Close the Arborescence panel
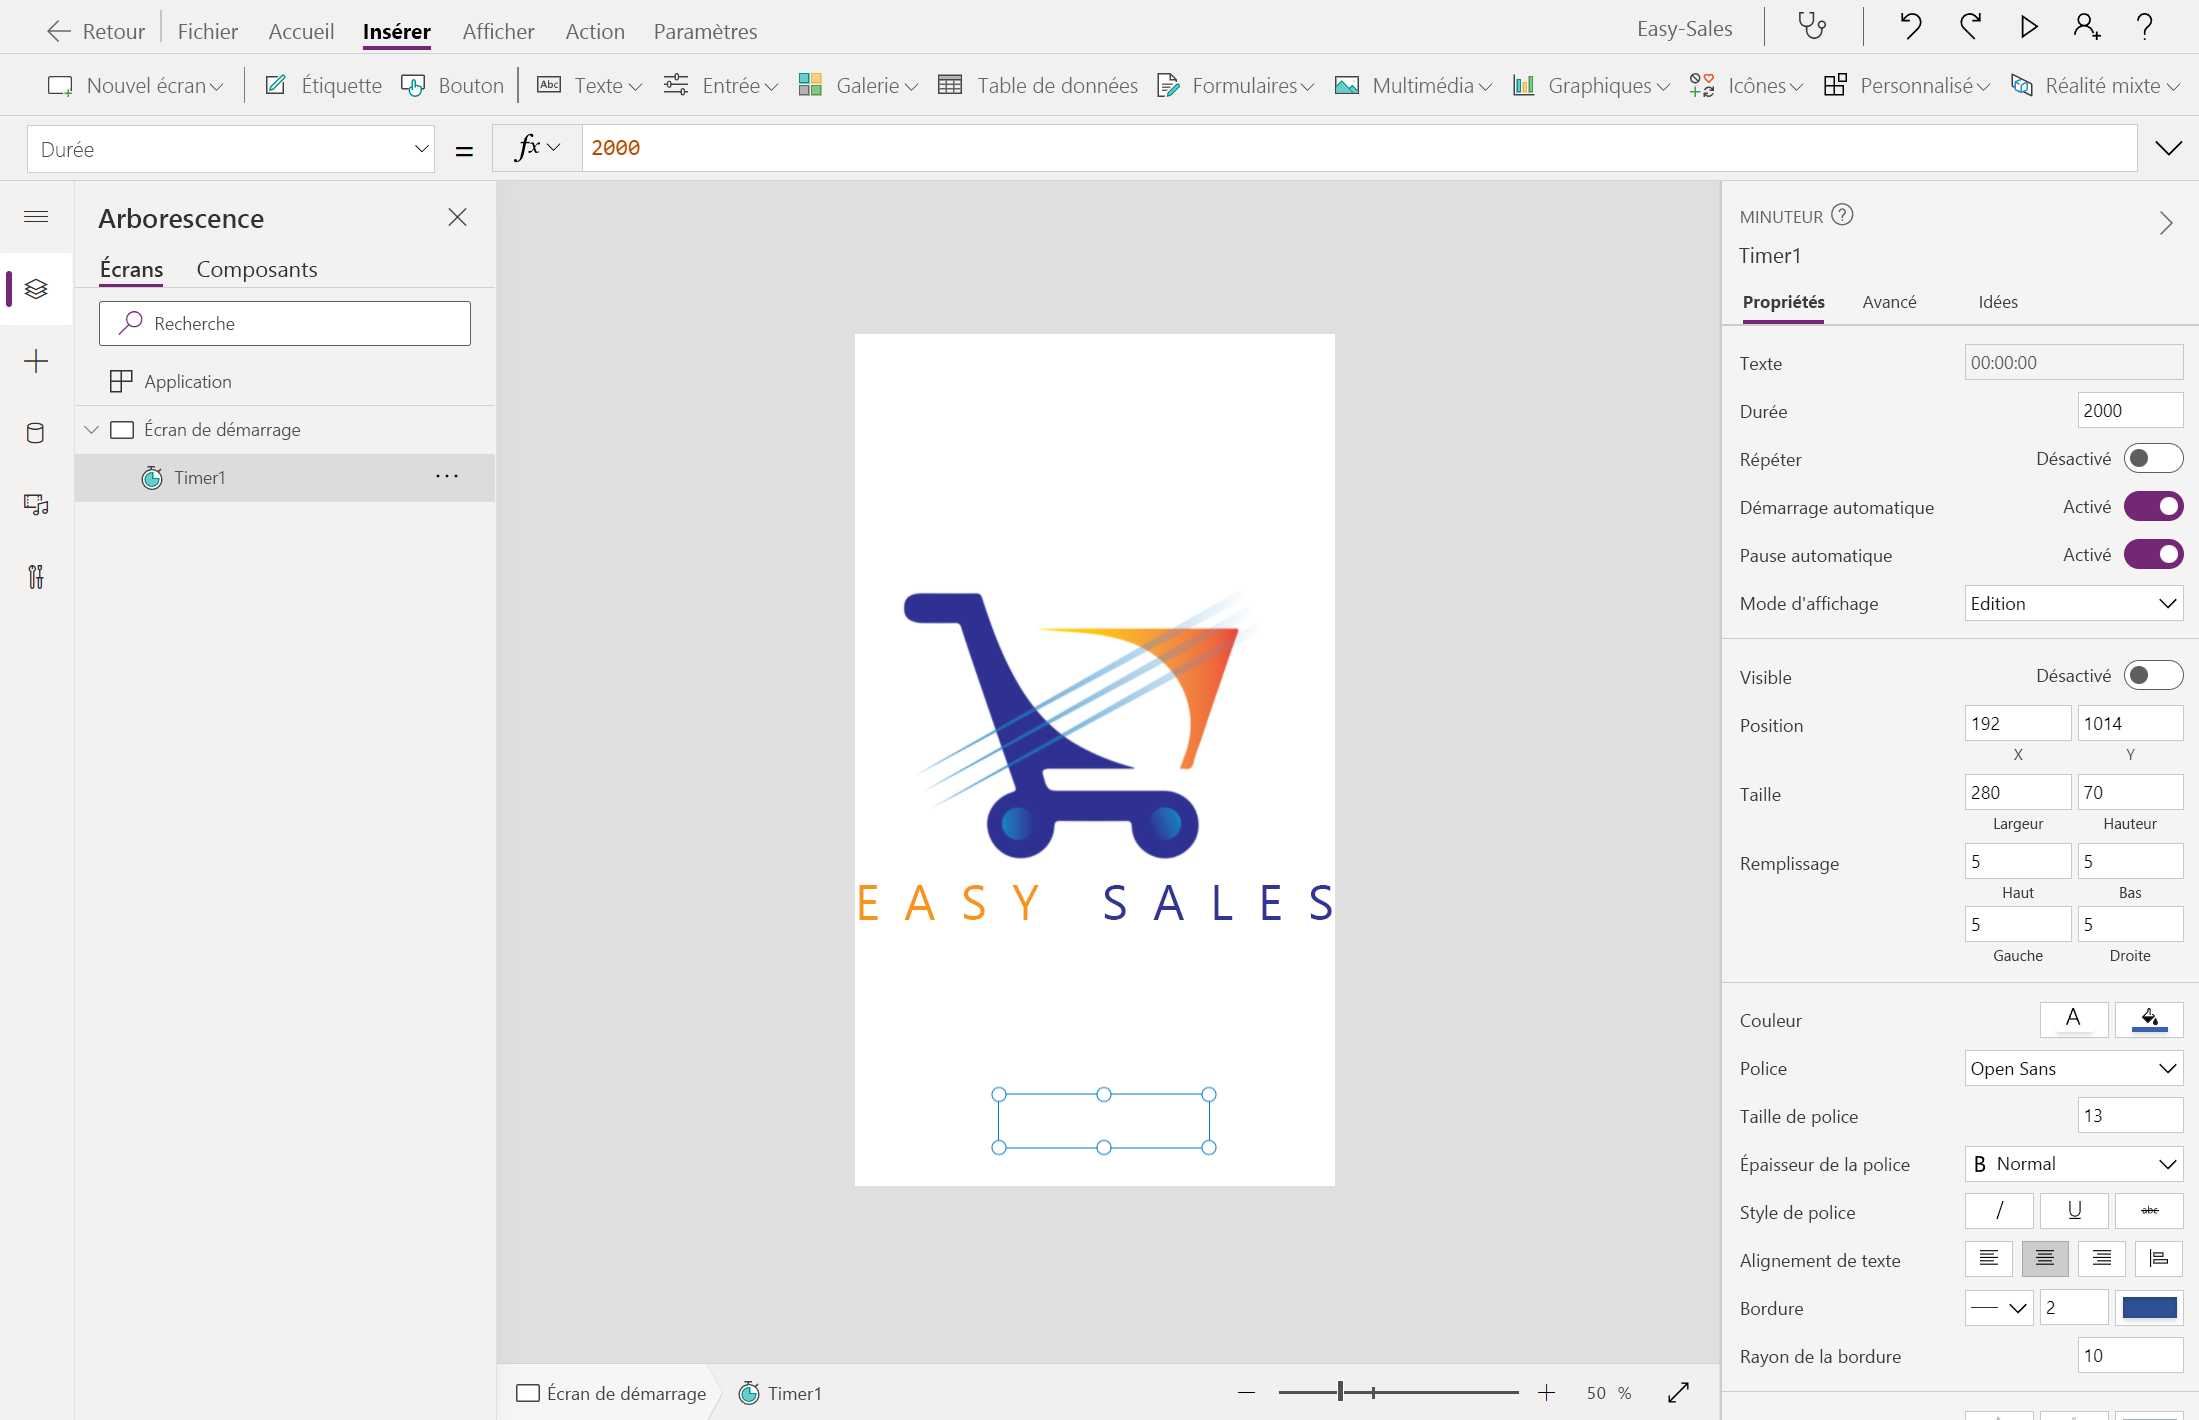 coord(458,217)
